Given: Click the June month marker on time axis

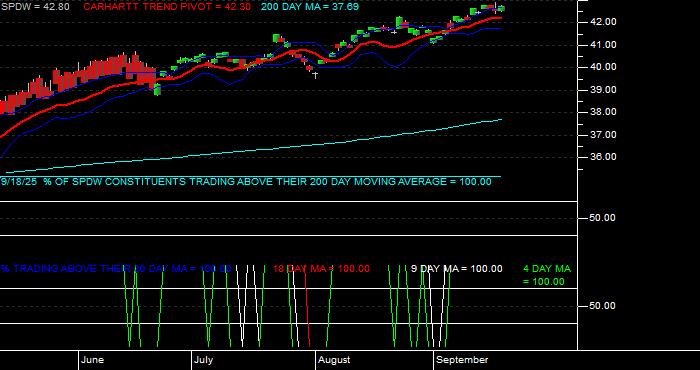Looking at the screenshot, I should coord(93,360).
